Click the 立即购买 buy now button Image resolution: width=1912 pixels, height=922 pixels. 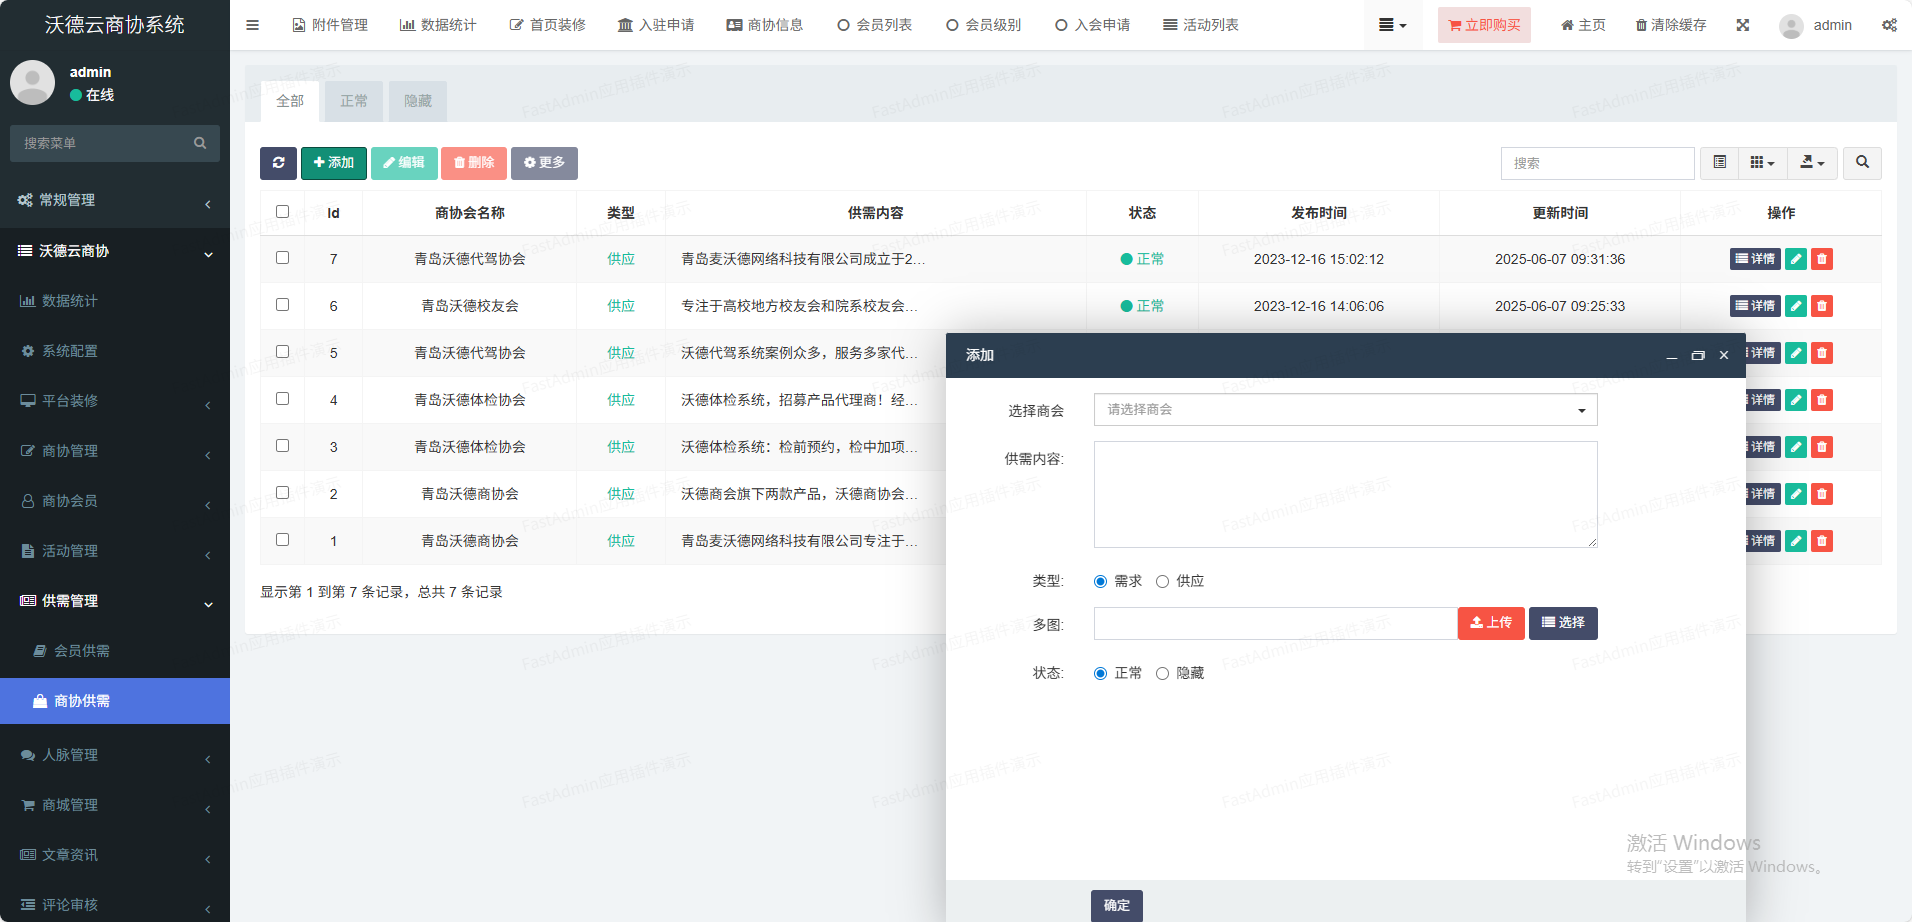coord(1484,25)
